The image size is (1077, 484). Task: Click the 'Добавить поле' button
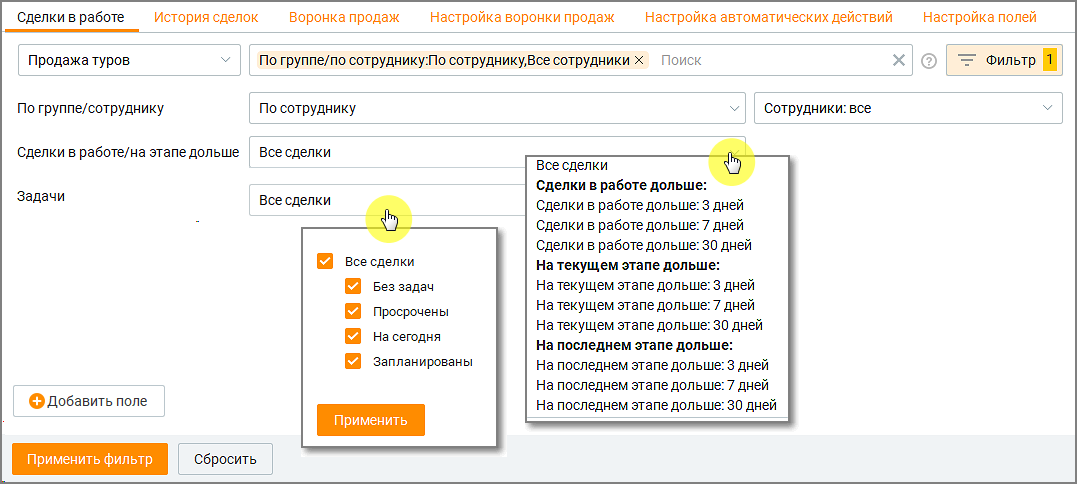(x=89, y=401)
